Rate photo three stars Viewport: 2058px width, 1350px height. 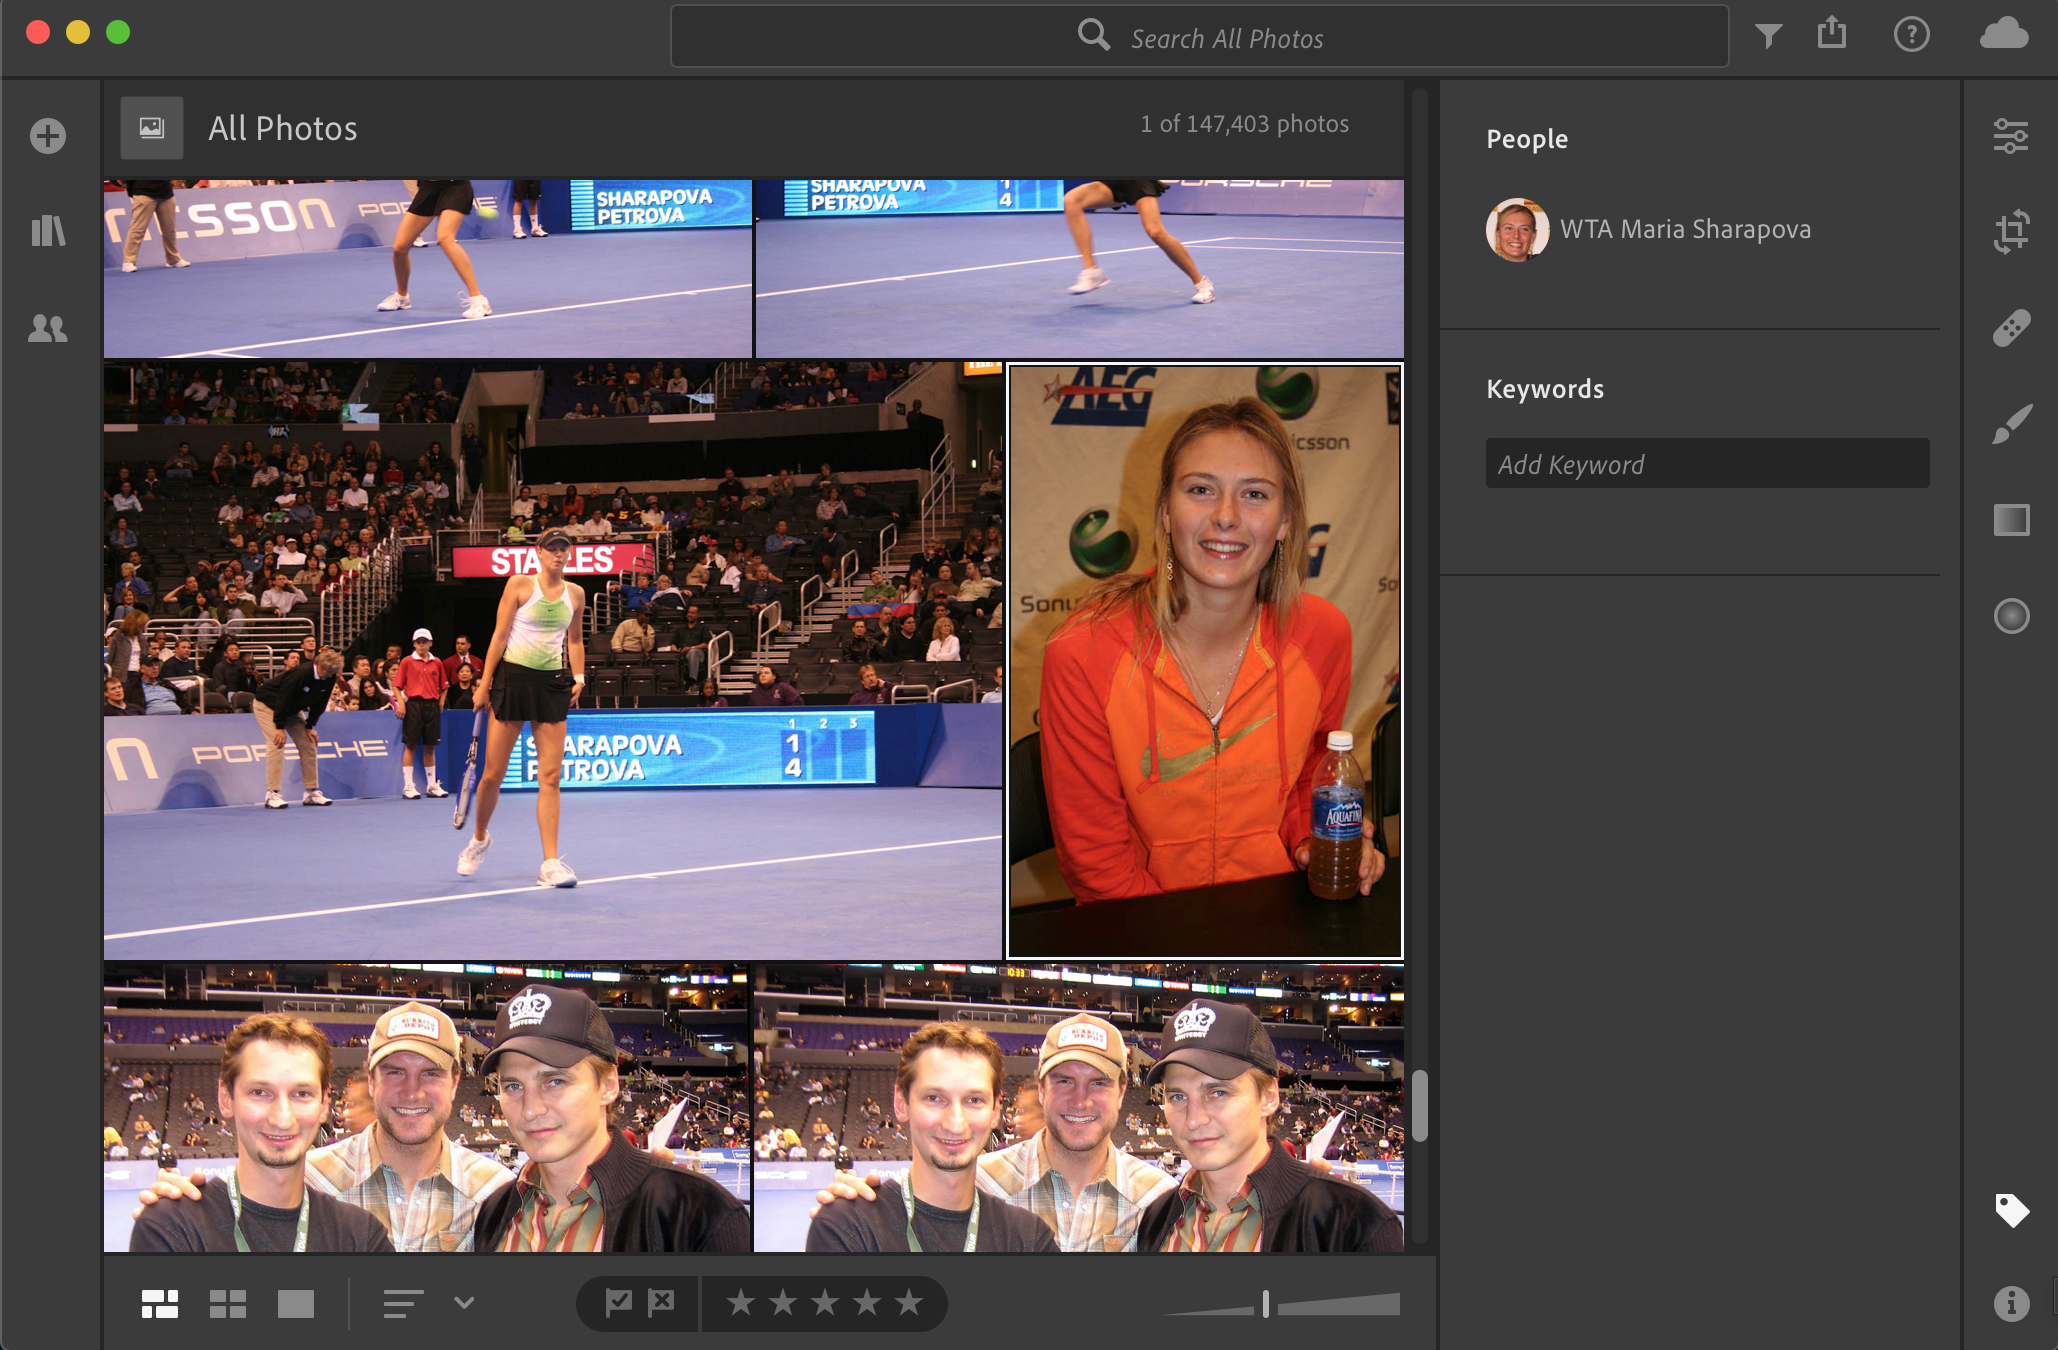pyautogui.click(x=825, y=1303)
